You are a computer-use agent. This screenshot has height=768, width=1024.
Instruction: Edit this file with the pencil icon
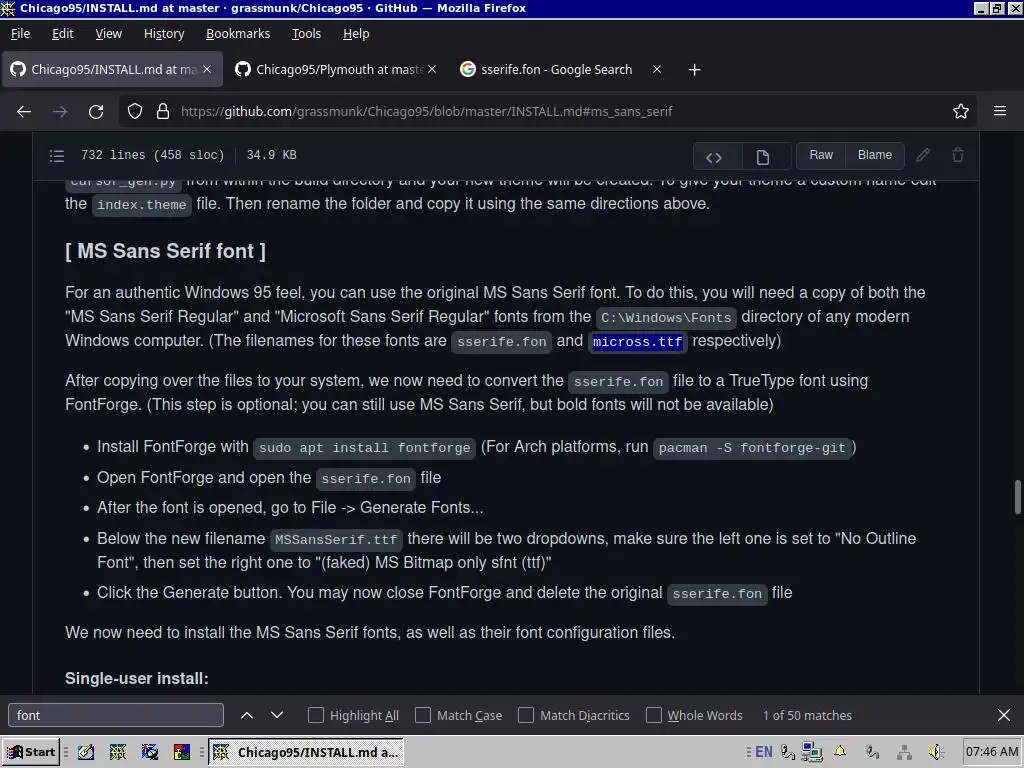point(923,155)
